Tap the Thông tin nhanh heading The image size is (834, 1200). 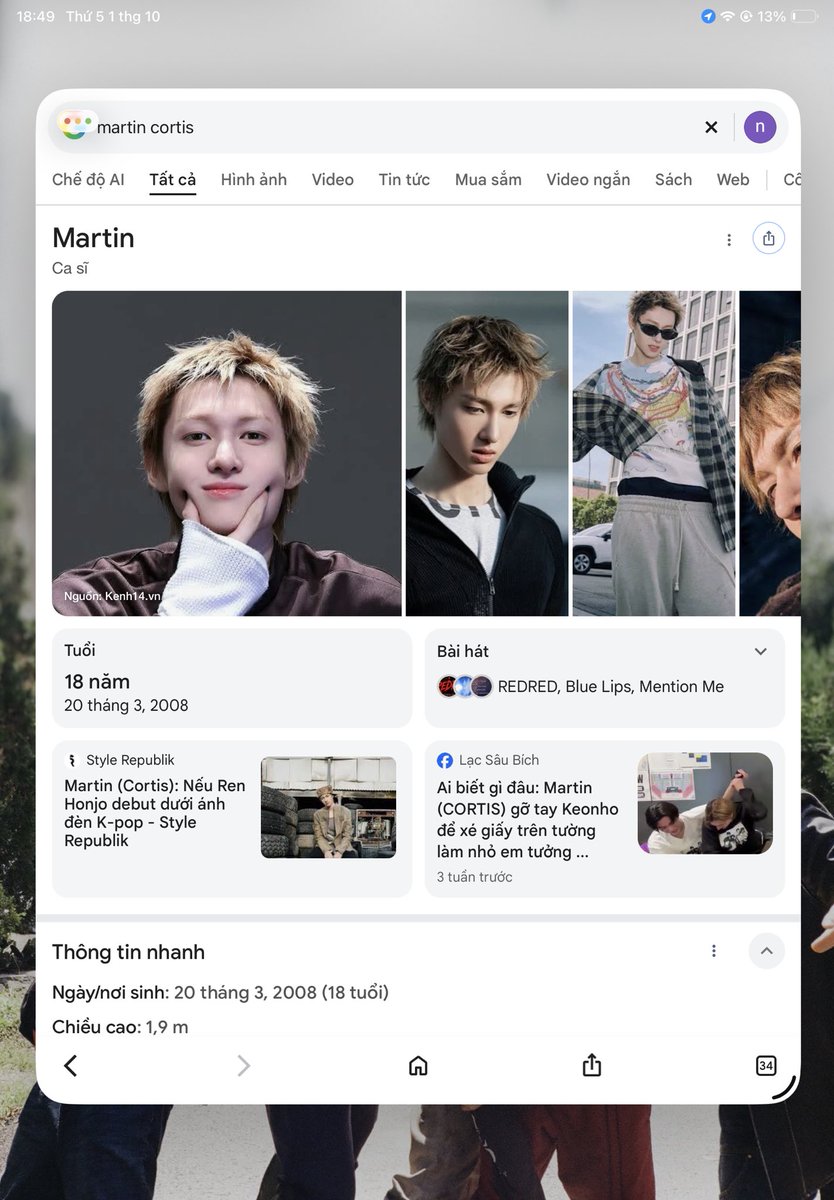coord(128,952)
